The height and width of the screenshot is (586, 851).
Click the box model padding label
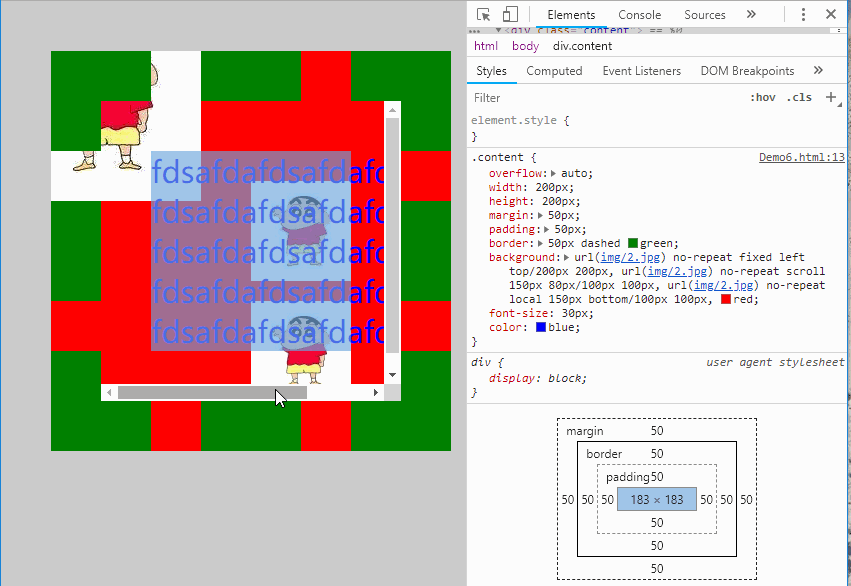627,477
